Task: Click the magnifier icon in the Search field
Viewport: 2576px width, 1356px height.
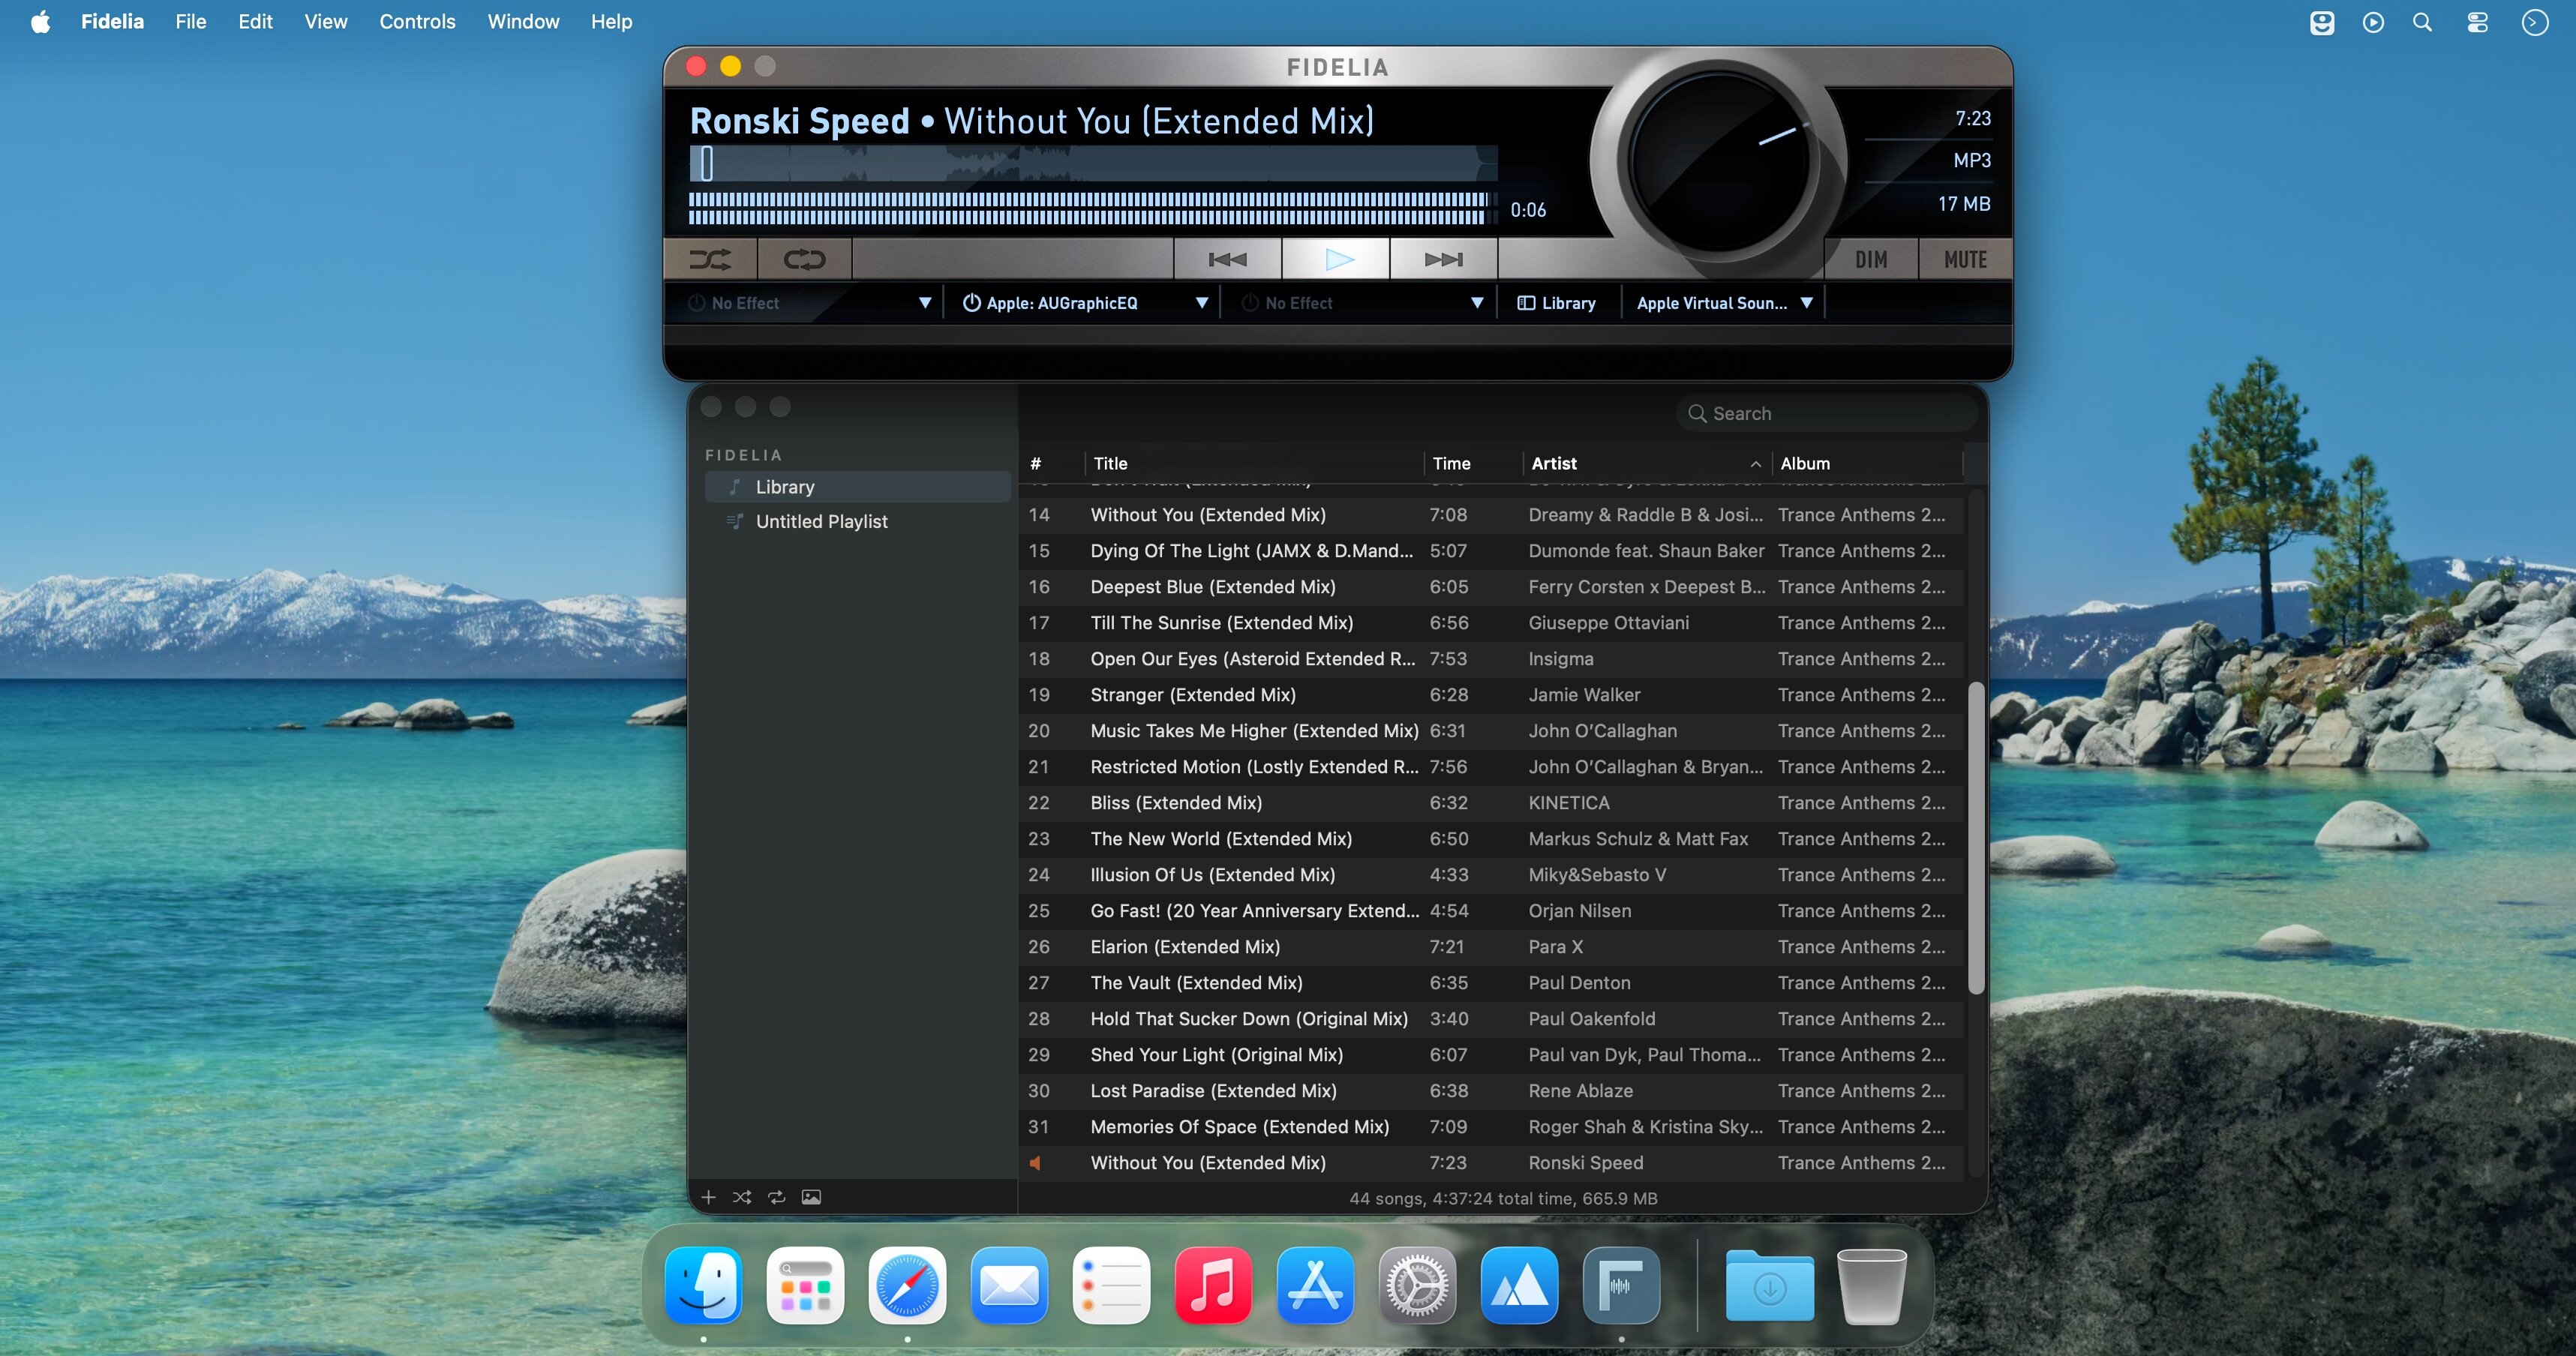Action: [x=1697, y=413]
